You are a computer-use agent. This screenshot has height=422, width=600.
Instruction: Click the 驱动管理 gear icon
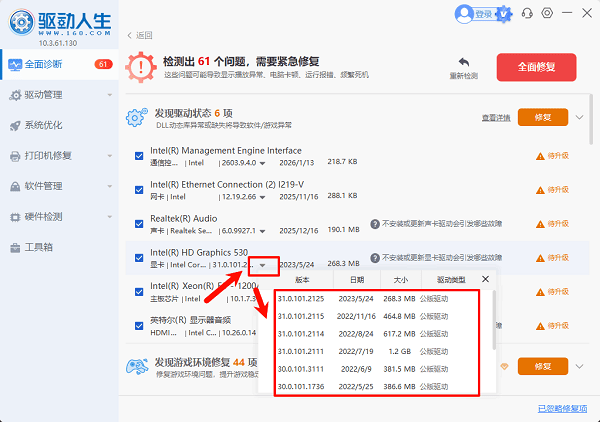[x=15, y=95]
